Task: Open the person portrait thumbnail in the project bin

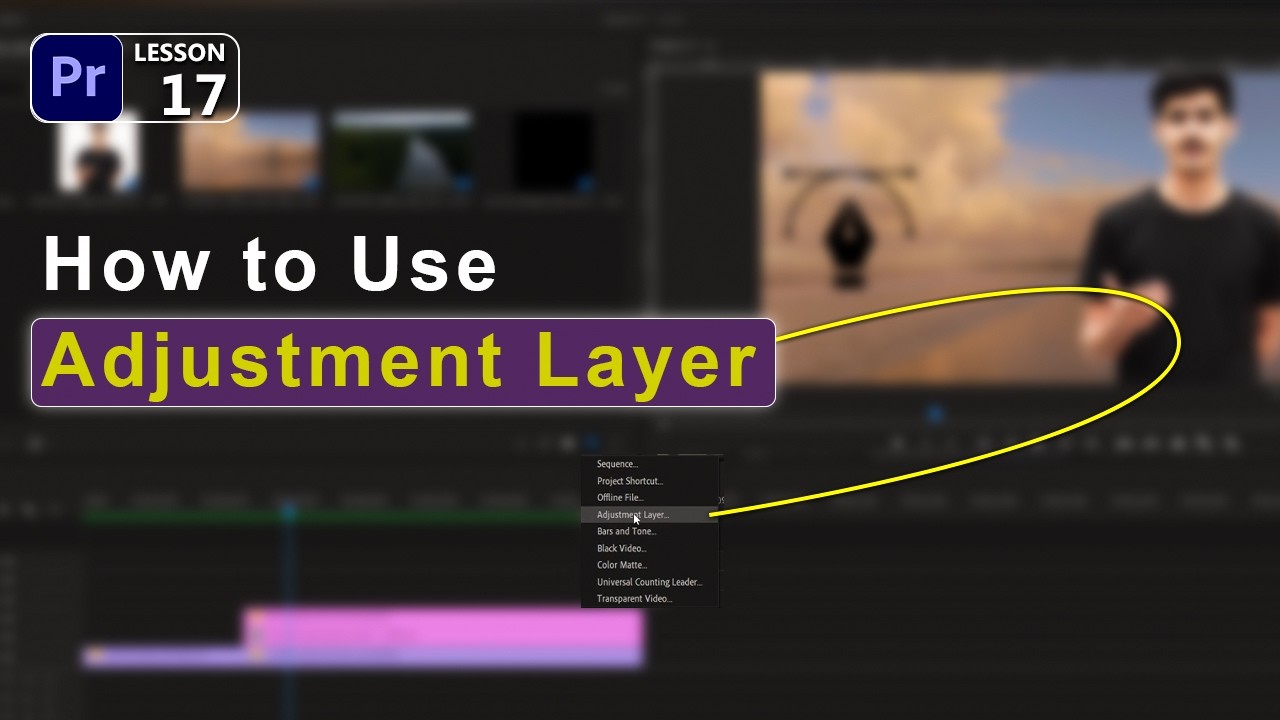Action: click(x=98, y=152)
